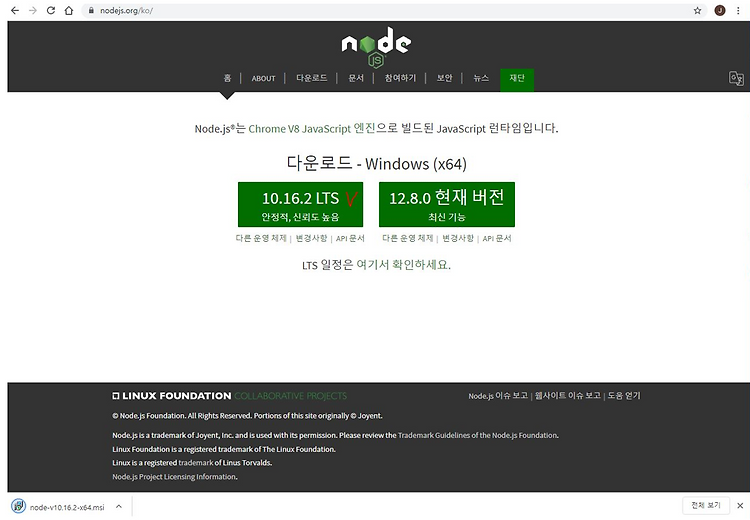Viewport: 750px width, 520px height.
Task: Open node-v10.16.2-x64.msi downloaded file
Action: click(67, 507)
